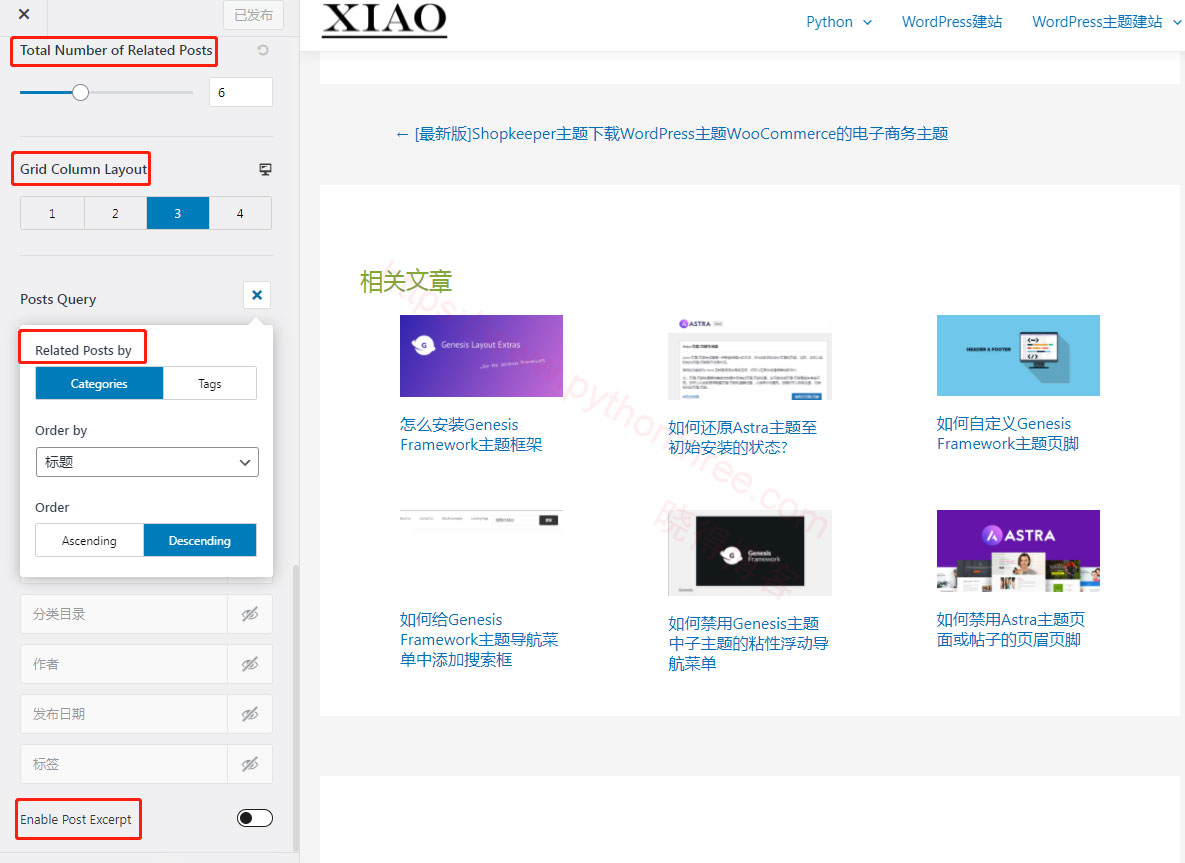Click the 已发布 publish button
The width and height of the screenshot is (1185, 863).
[253, 15]
